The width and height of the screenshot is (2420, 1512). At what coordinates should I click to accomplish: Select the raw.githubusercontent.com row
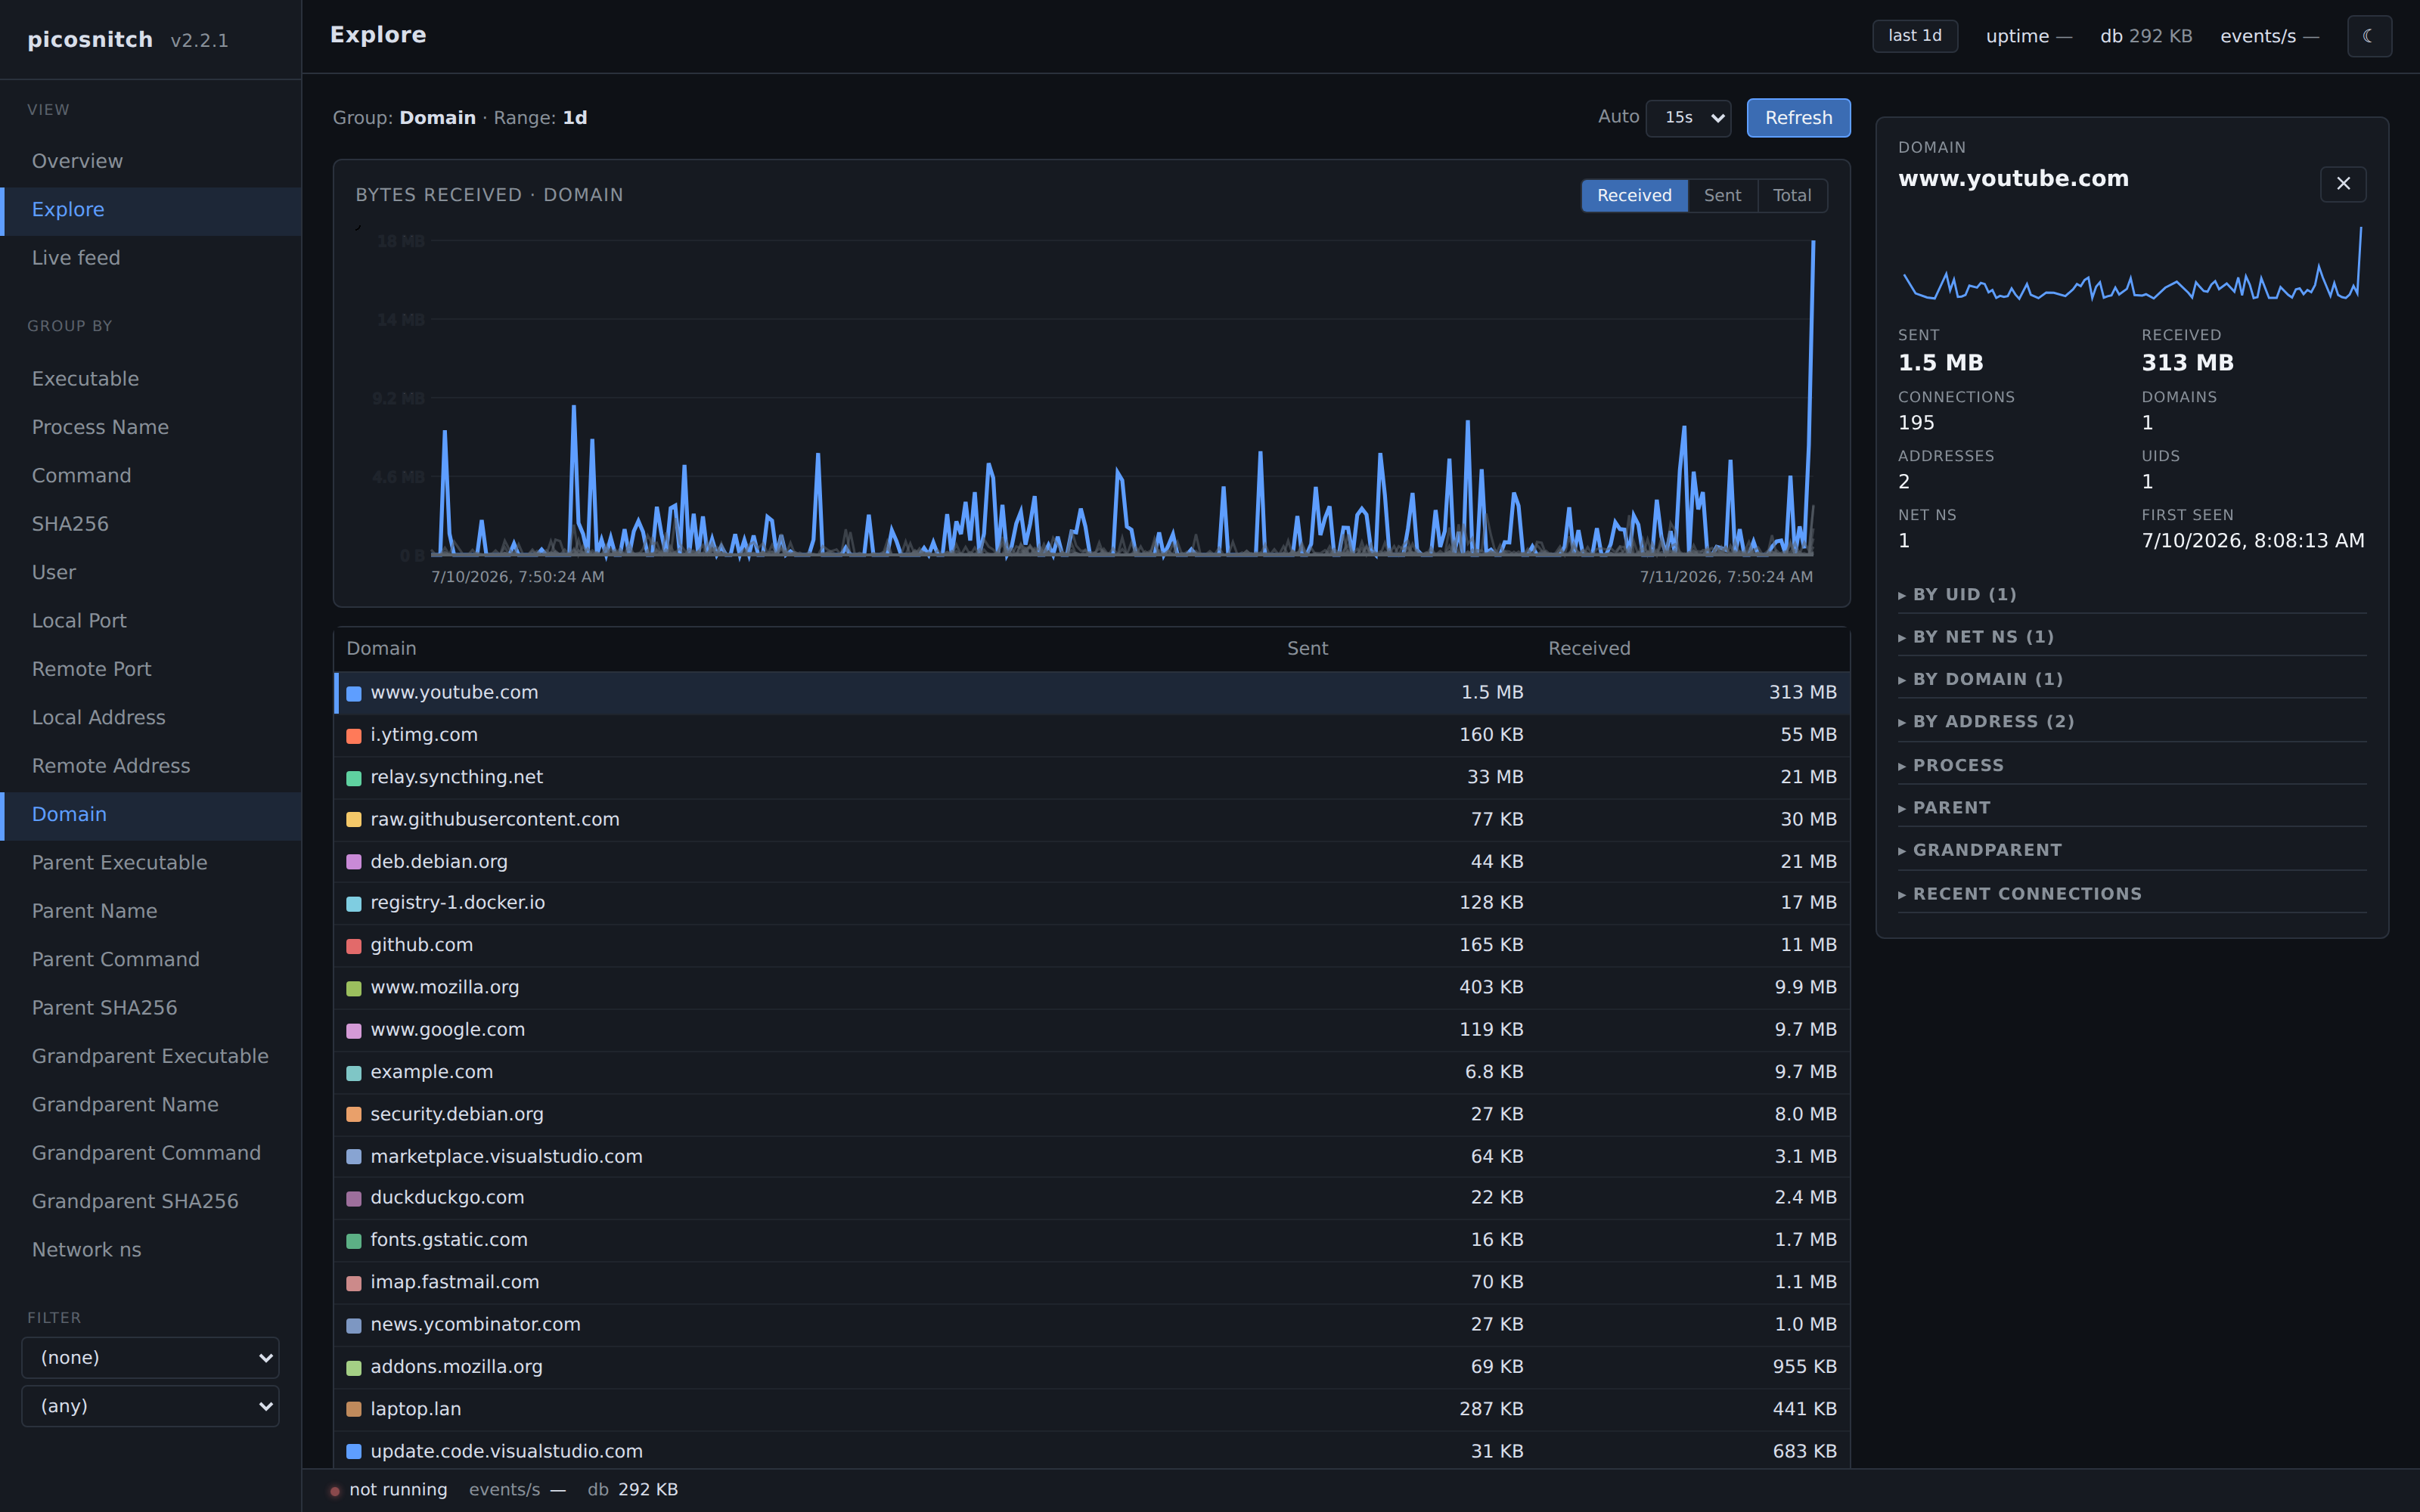[x=1091, y=820]
